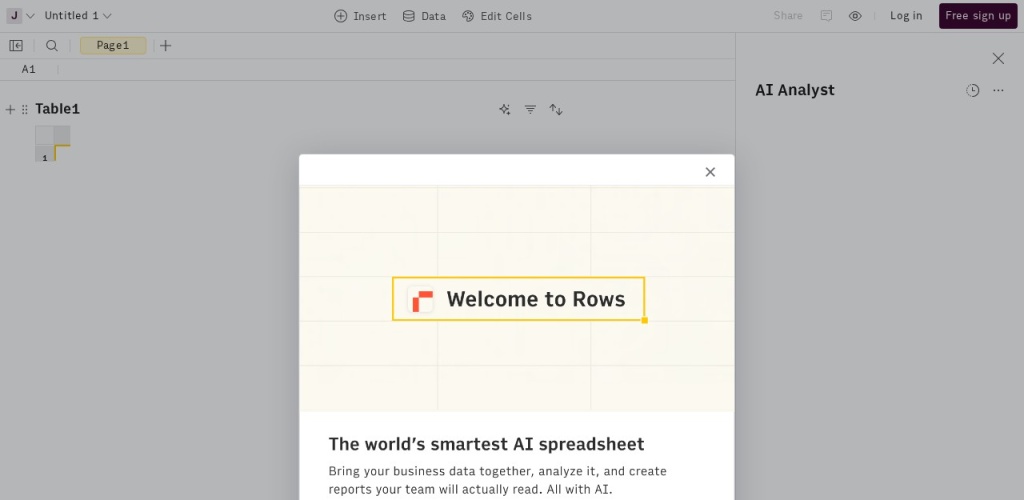Click the AI sparkle icon for Table1
Image resolution: width=1024 pixels, height=500 pixels.
tap(504, 109)
